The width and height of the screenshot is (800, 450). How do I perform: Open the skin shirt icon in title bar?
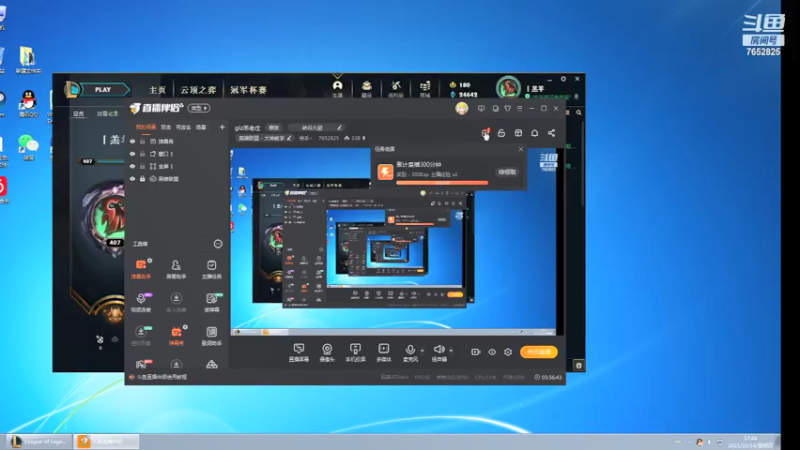click(508, 108)
